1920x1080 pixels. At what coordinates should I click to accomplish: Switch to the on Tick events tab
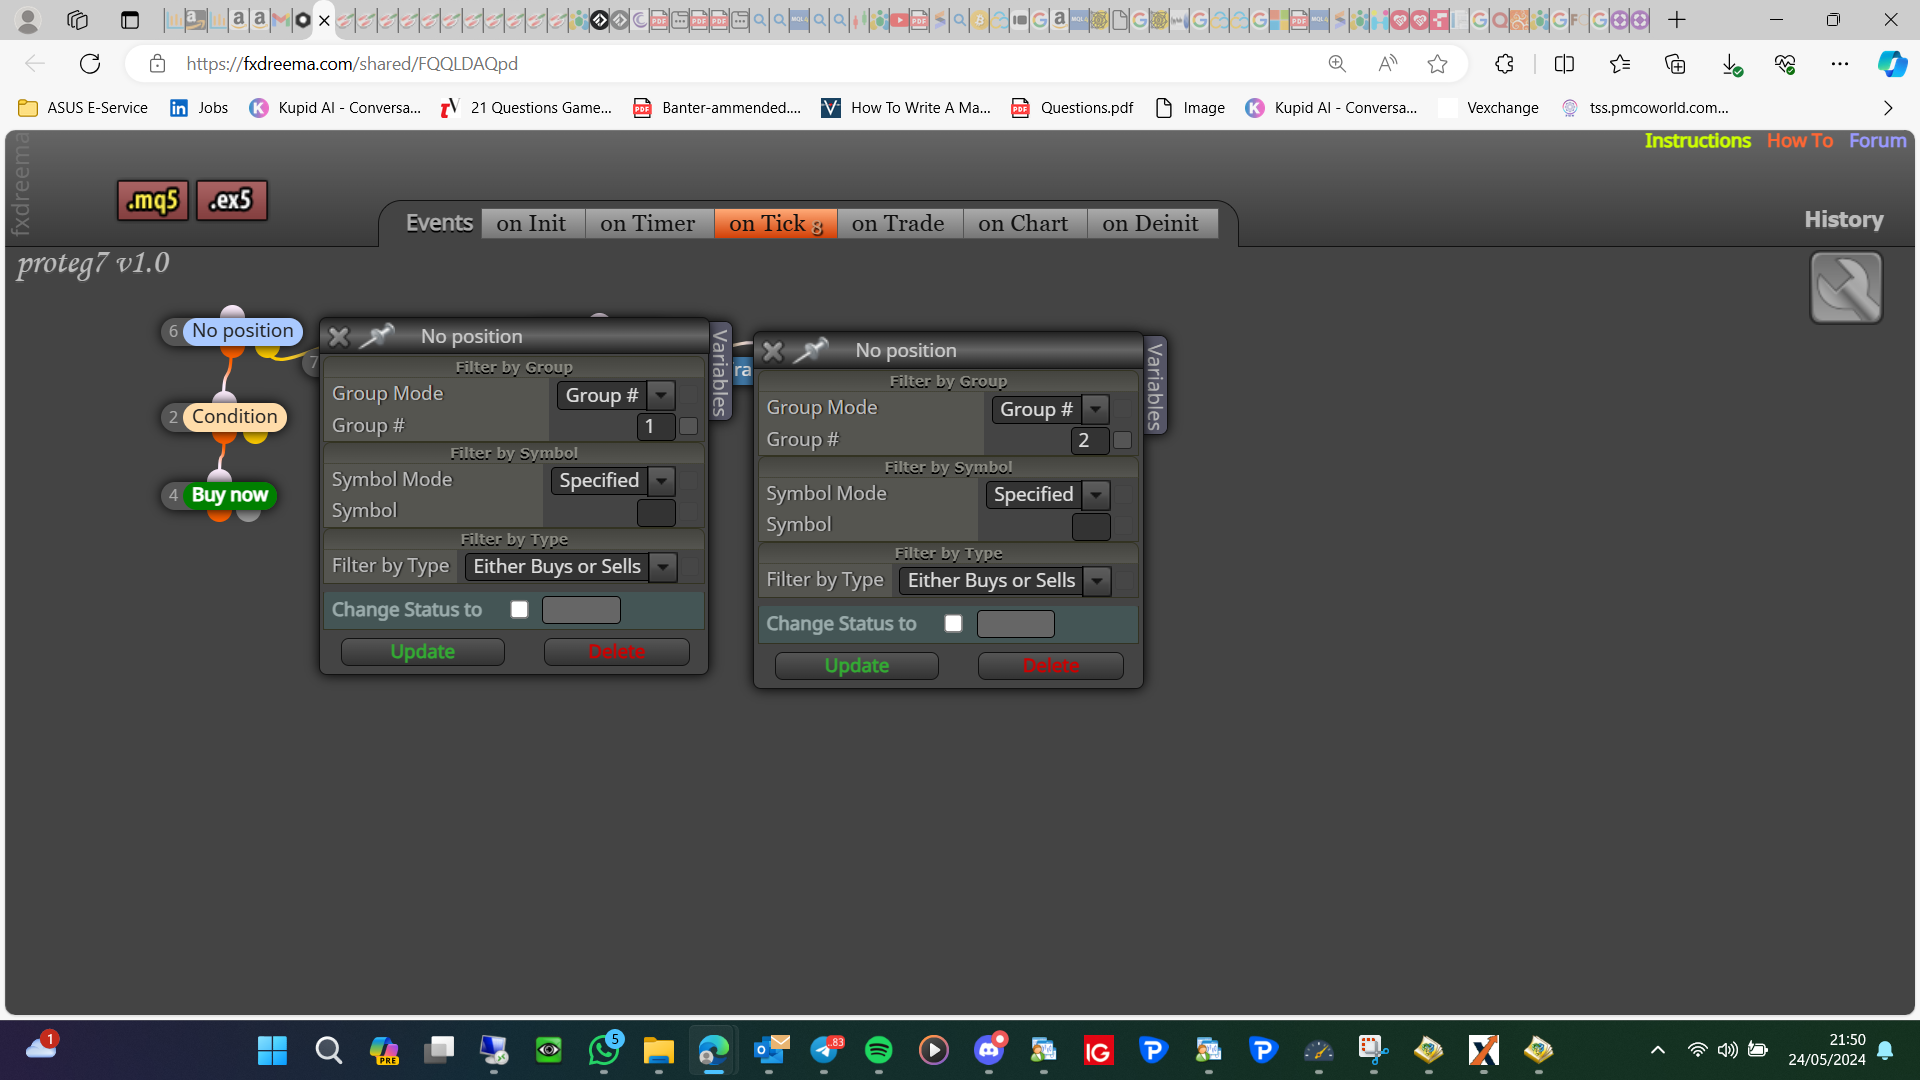(775, 223)
